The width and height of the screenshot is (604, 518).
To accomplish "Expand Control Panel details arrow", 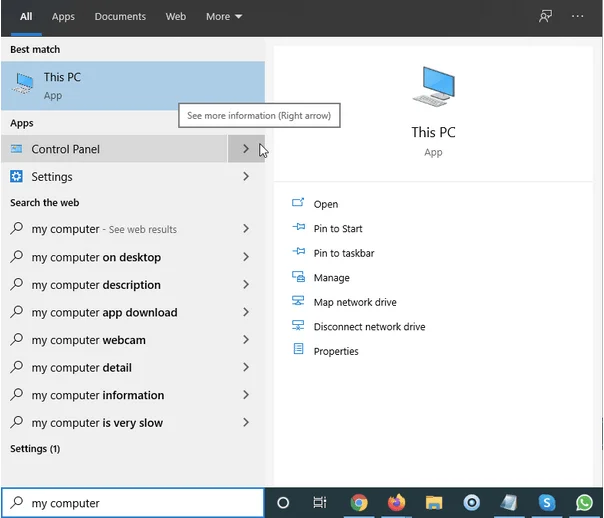I will [x=246, y=149].
